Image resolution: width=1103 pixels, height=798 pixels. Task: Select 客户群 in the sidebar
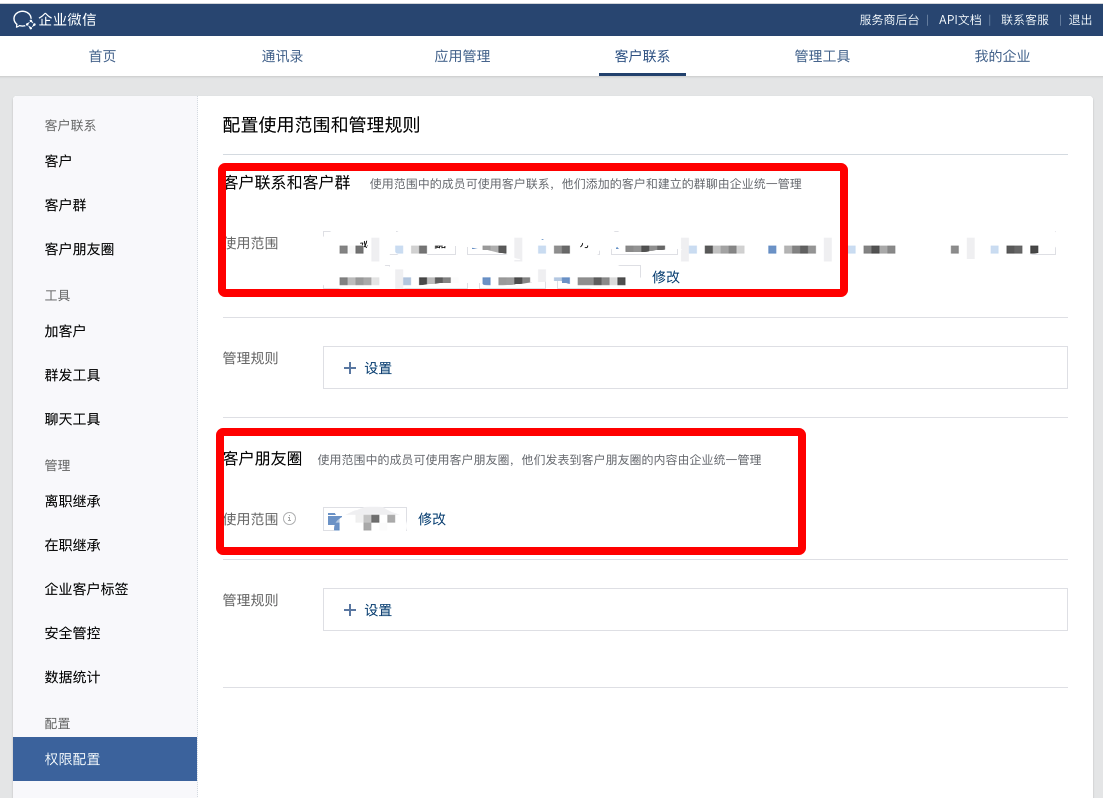65,205
